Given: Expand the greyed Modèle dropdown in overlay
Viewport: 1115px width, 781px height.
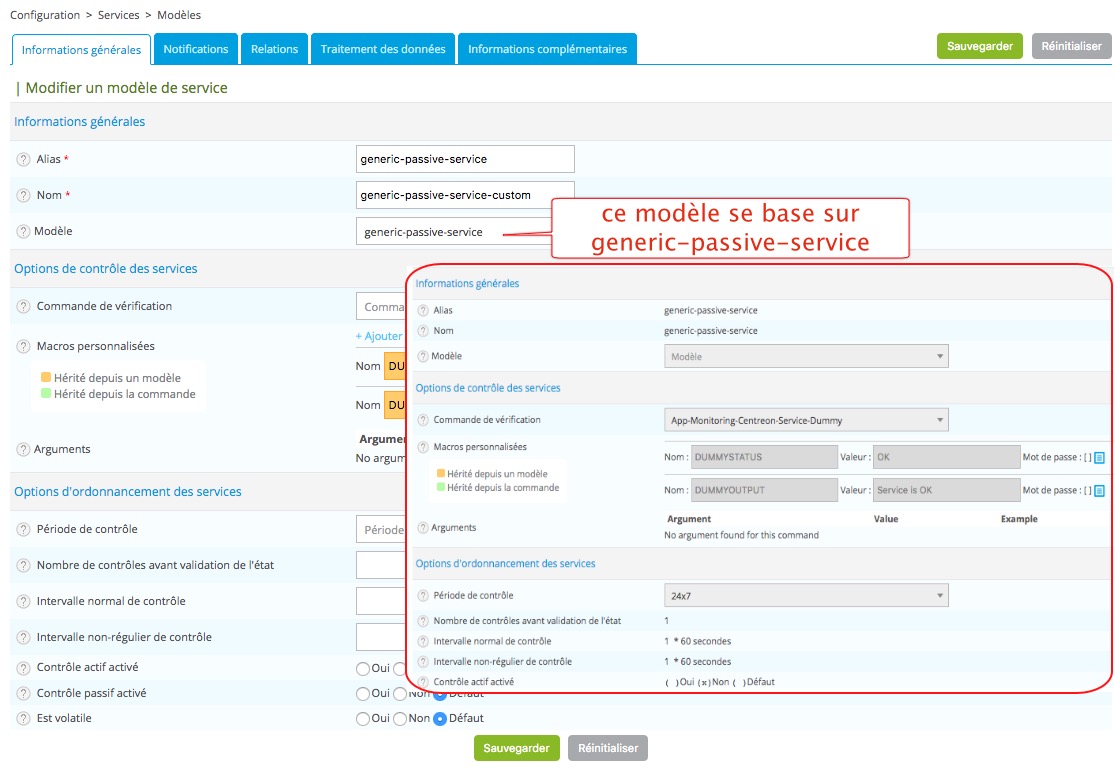Looking at the screenshot, I should [806, 356].
